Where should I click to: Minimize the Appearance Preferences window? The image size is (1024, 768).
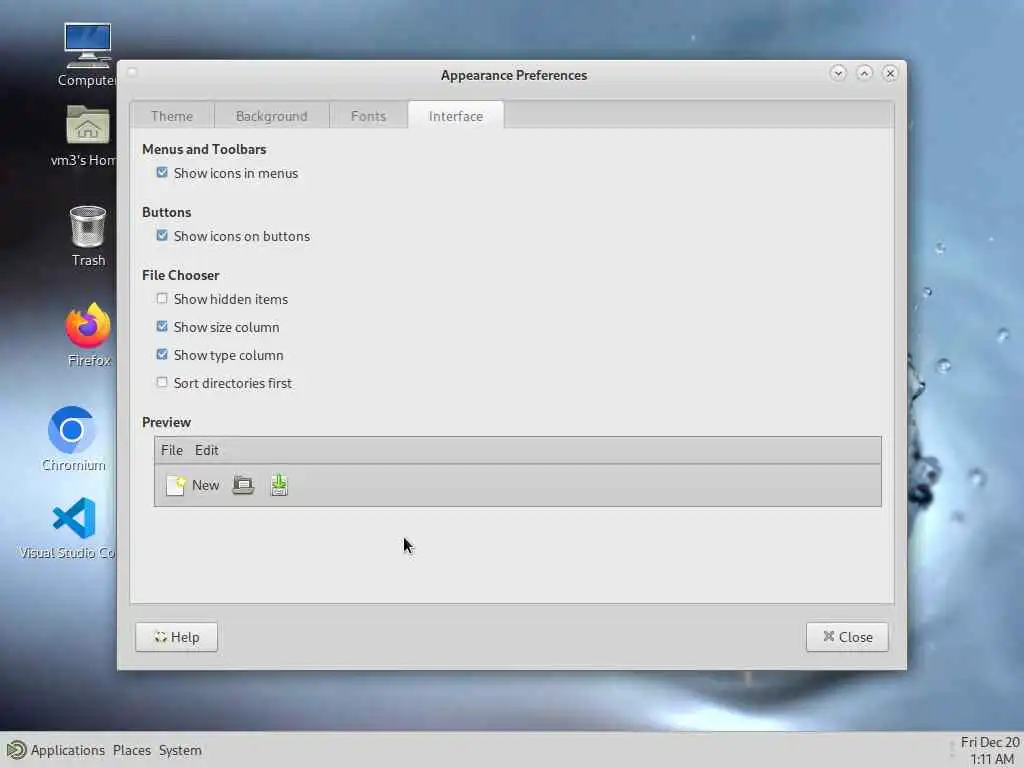point(838,73)
